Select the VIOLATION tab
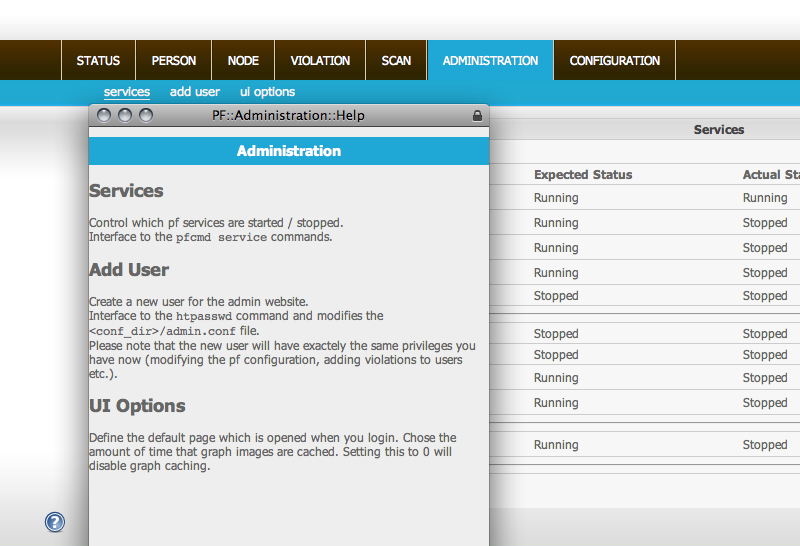This screenshot has width=800, height=546. [x=320, y=61]
